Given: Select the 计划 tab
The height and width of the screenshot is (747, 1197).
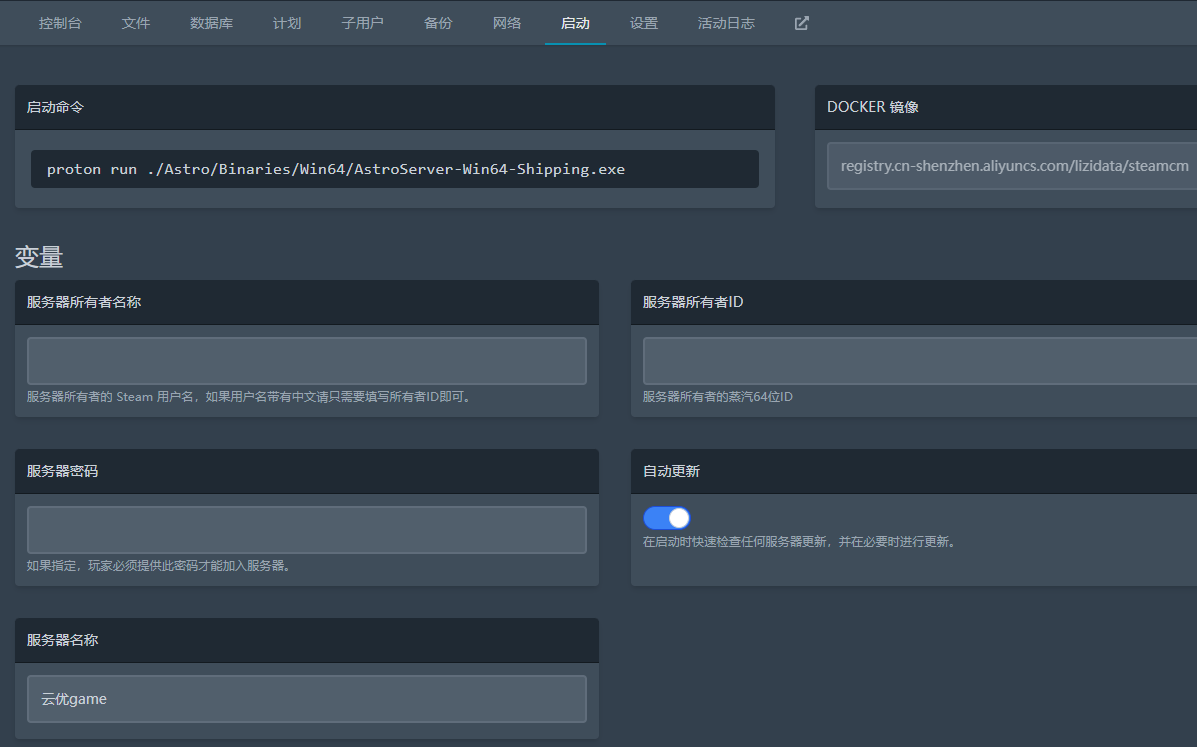Looking at the screenshot, I should (287, 23).
